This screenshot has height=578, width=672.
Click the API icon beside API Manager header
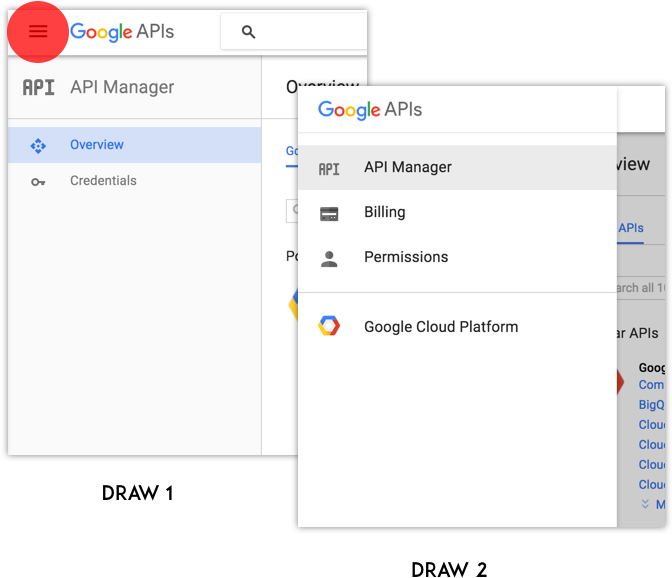[x=38, y=88]
